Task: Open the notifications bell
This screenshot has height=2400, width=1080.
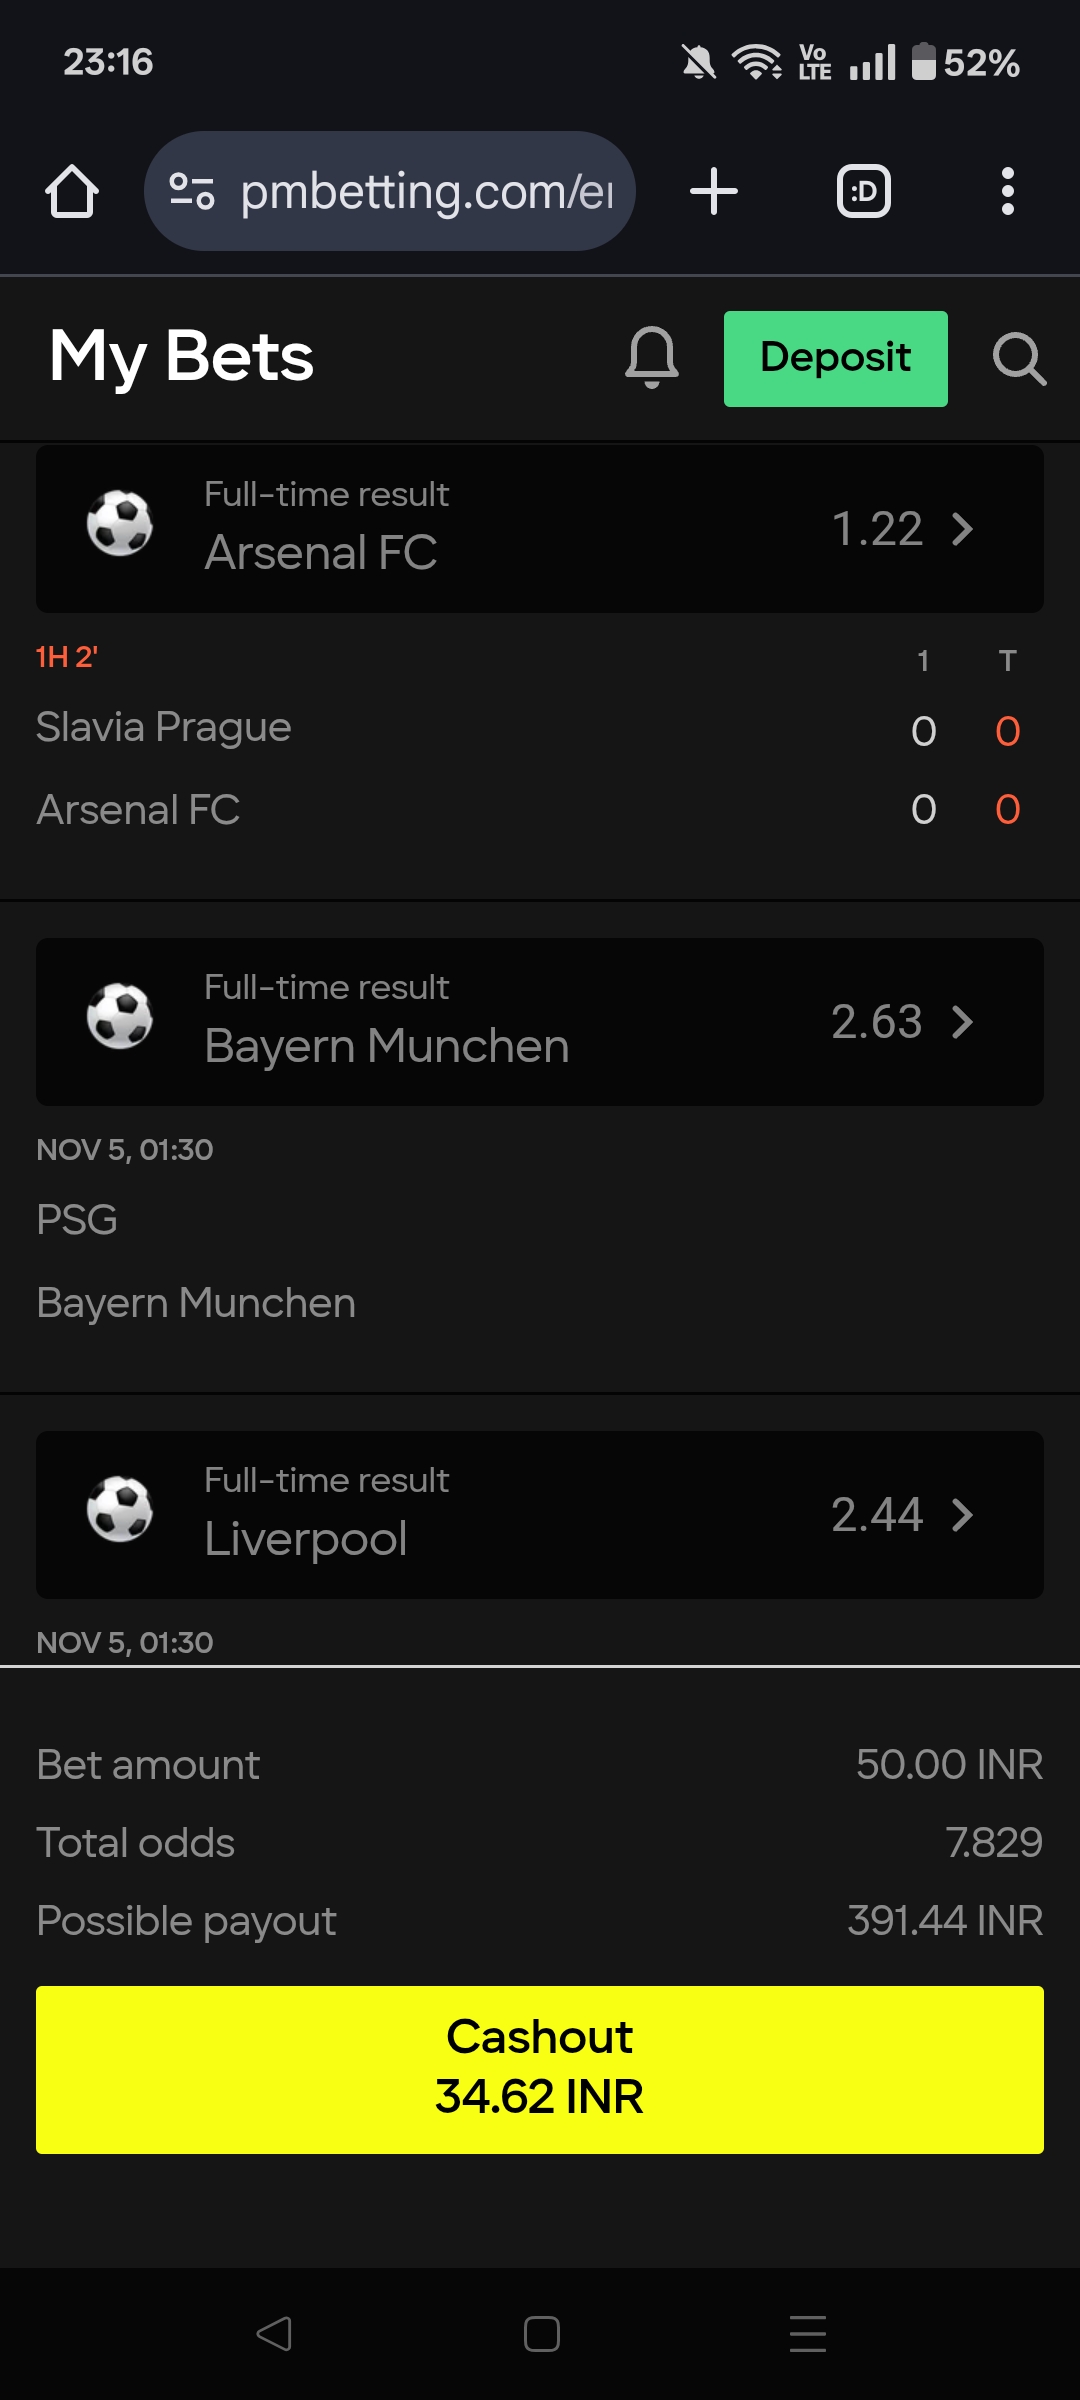Action: 652,358
